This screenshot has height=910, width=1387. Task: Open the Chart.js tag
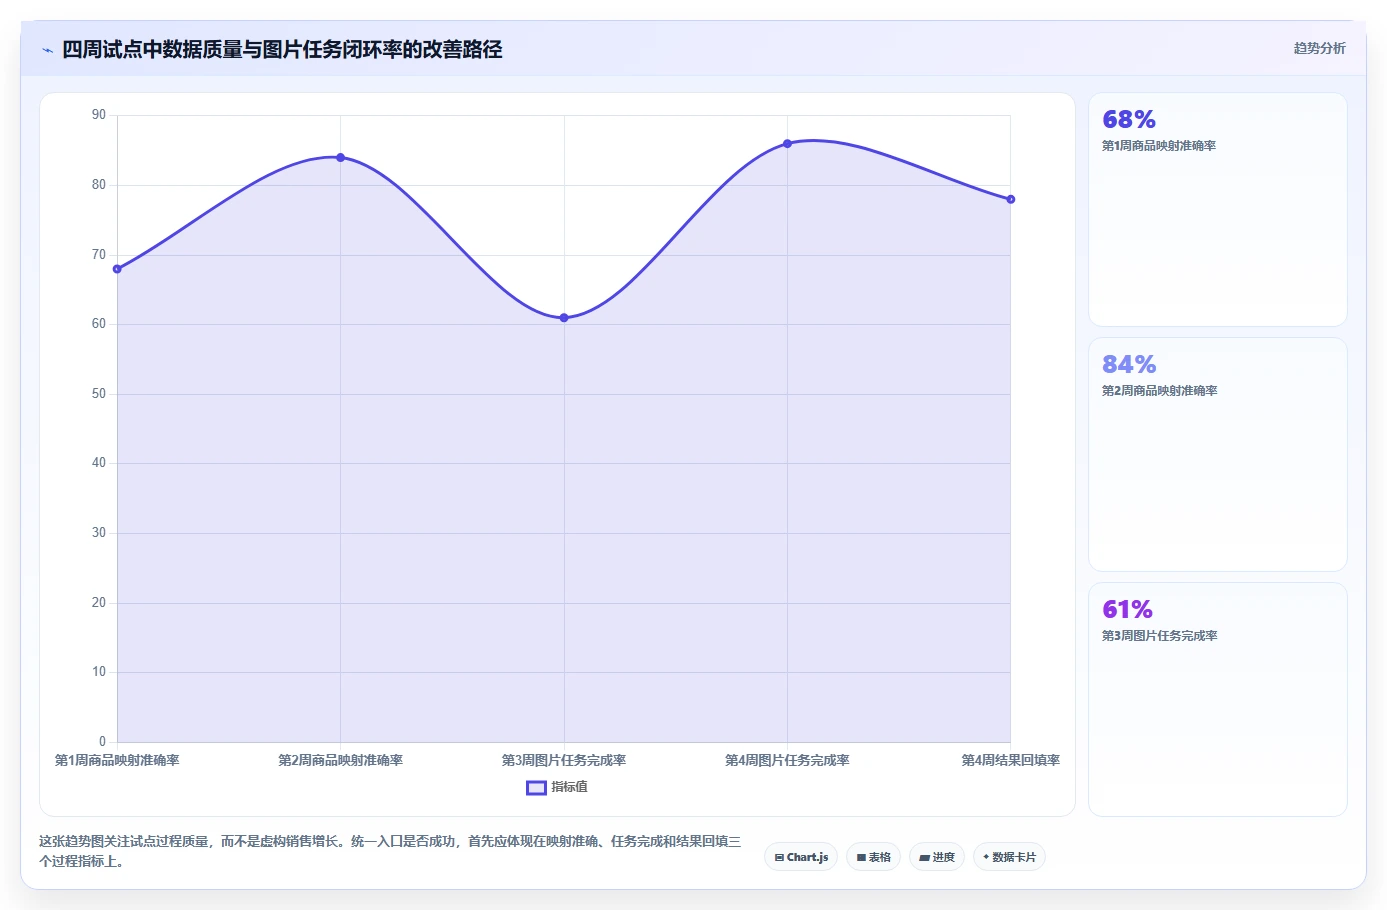[801, 857]
